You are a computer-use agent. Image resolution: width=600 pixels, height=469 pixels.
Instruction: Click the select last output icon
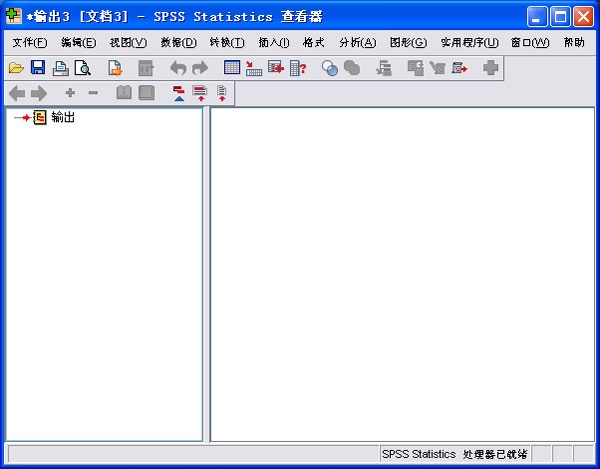coord(384,68)
